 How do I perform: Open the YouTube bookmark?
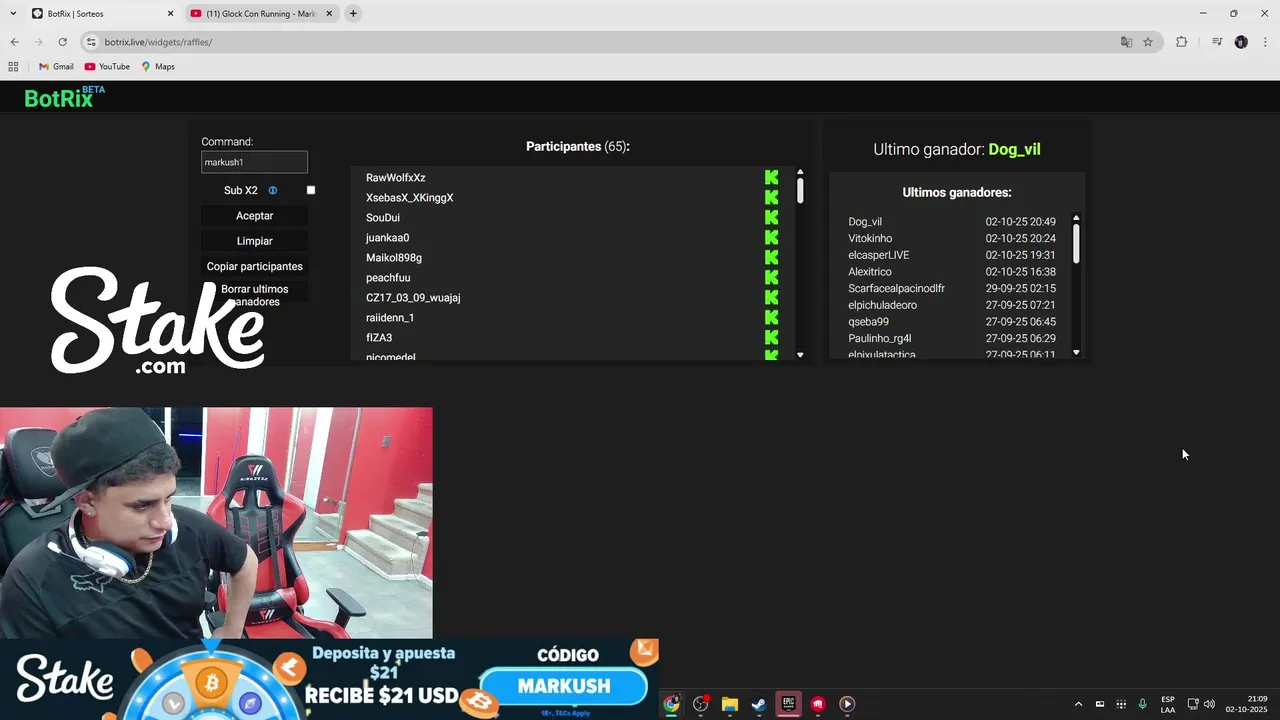(107, 67)
